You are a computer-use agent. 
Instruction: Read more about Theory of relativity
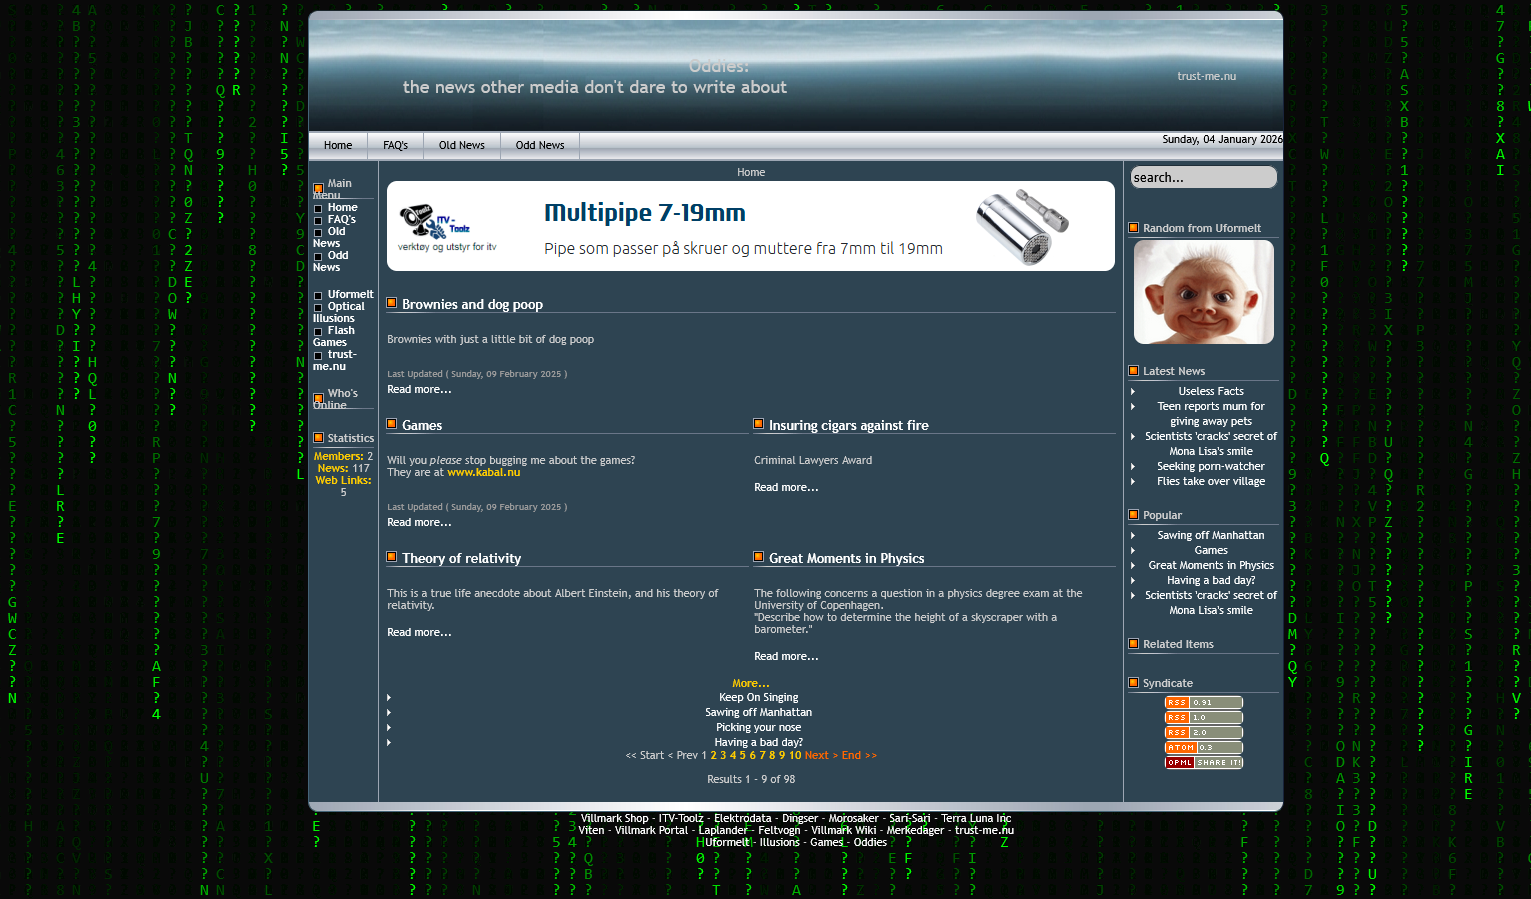pos(419,633)
